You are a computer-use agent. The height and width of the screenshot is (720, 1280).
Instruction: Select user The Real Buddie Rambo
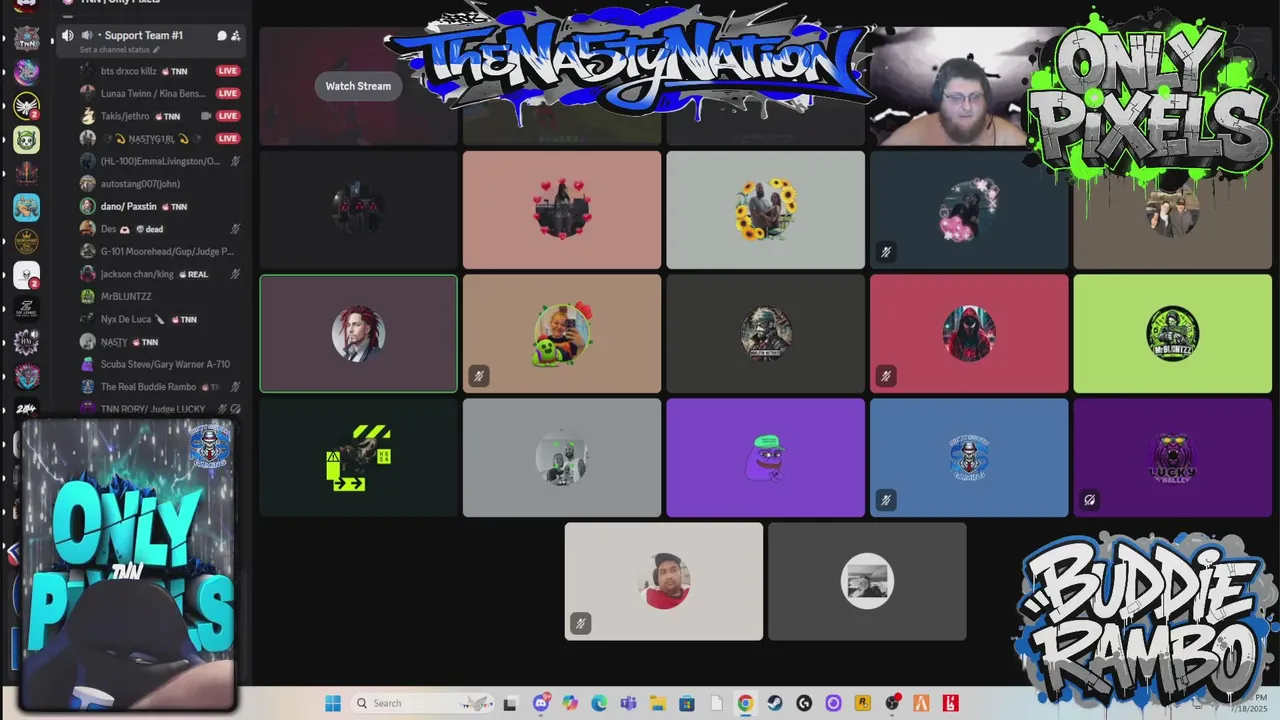coord(160,386)
